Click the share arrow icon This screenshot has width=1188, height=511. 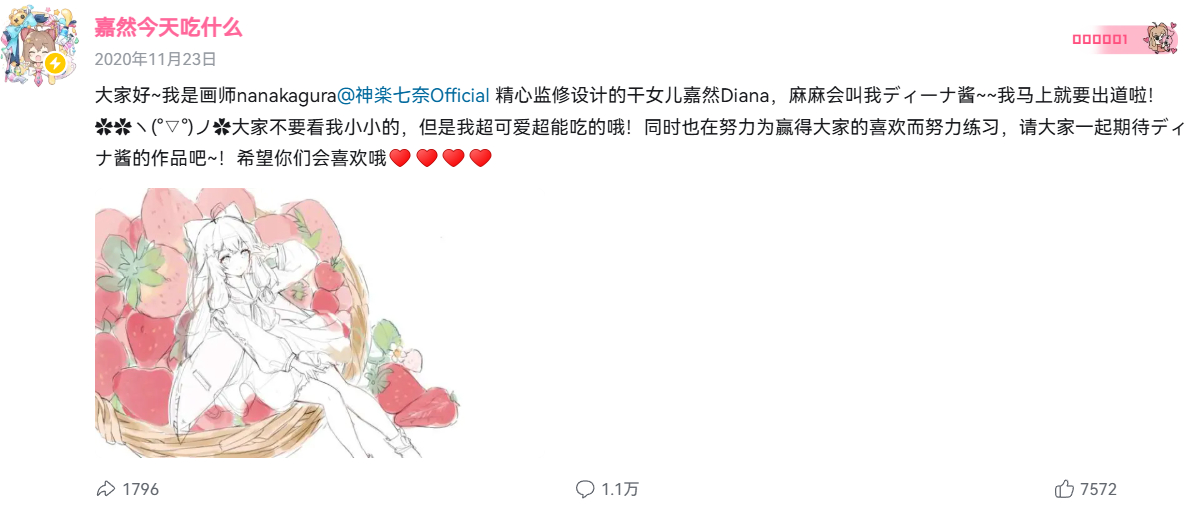105,489
